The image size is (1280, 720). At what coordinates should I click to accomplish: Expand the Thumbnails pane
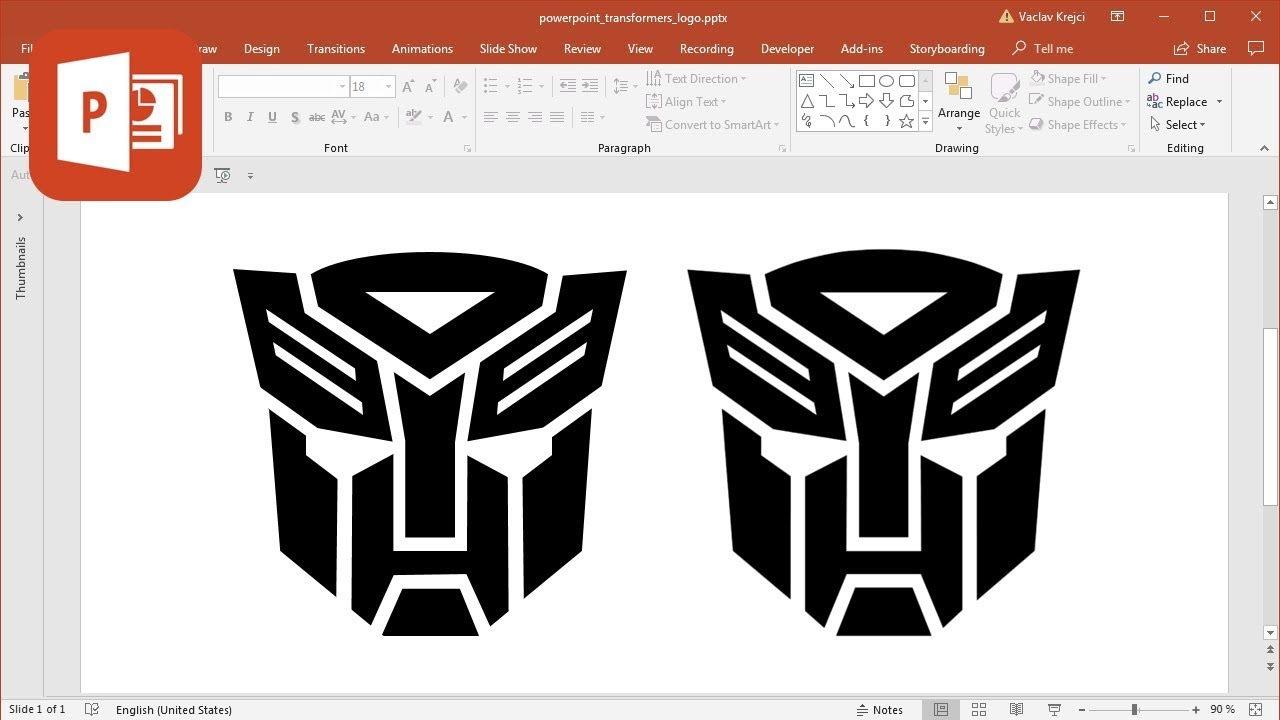coord(20,217)
